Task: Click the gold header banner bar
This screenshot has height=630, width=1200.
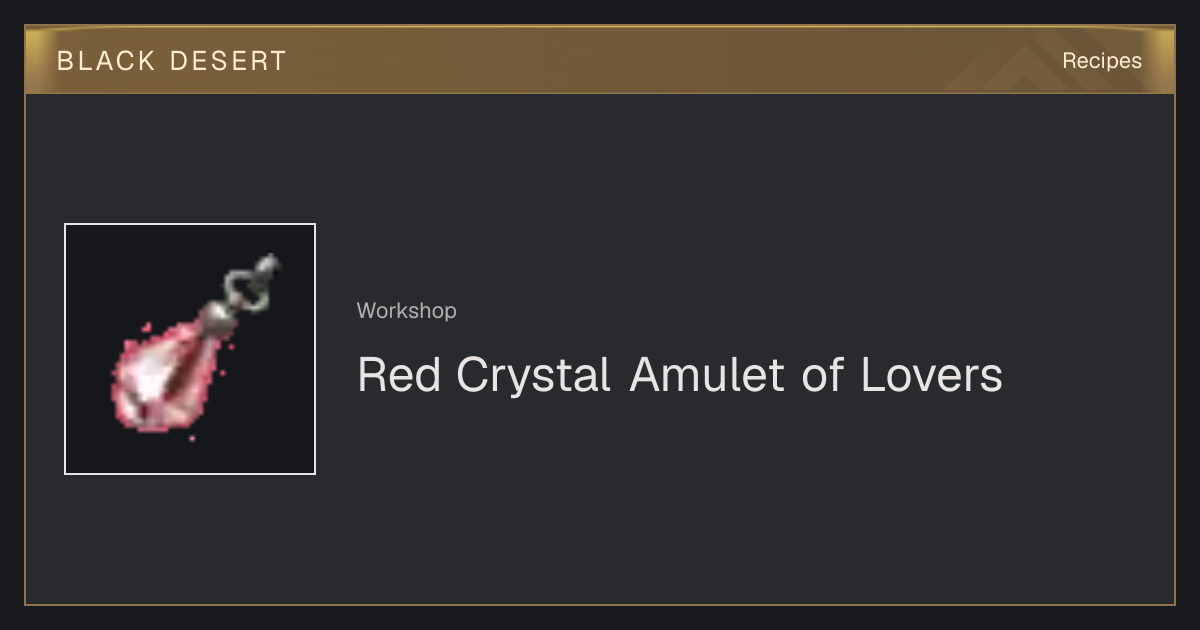Action: [600, 60]
